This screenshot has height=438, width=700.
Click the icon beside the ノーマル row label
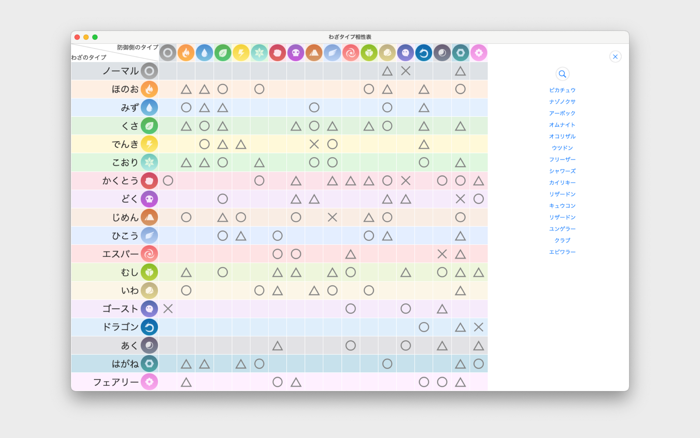(x=150, y=71)
